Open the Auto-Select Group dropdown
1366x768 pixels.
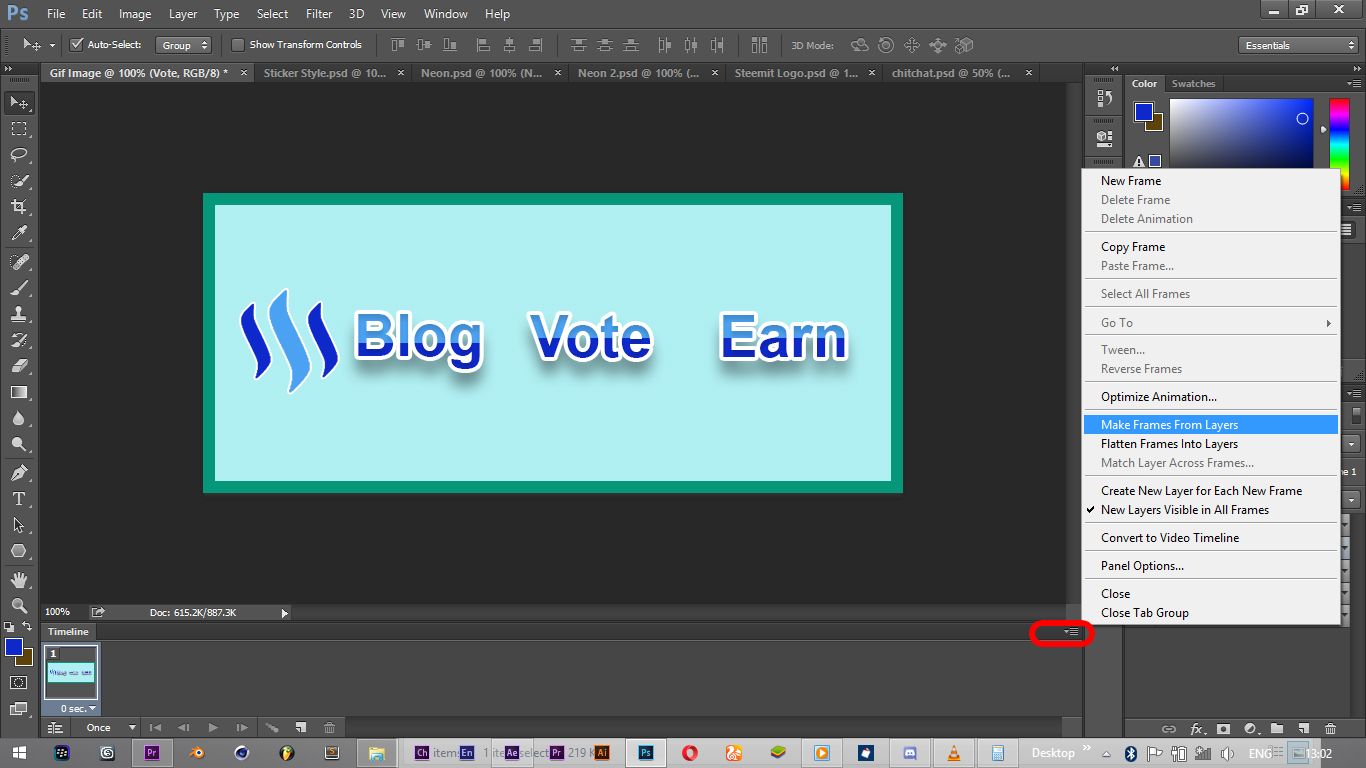(184, 45)
